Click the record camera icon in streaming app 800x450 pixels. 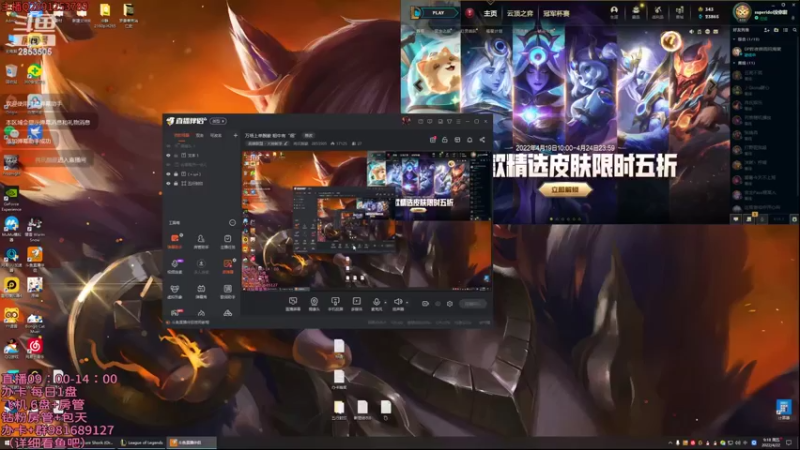pyautogui.click(x=425, y=304)
